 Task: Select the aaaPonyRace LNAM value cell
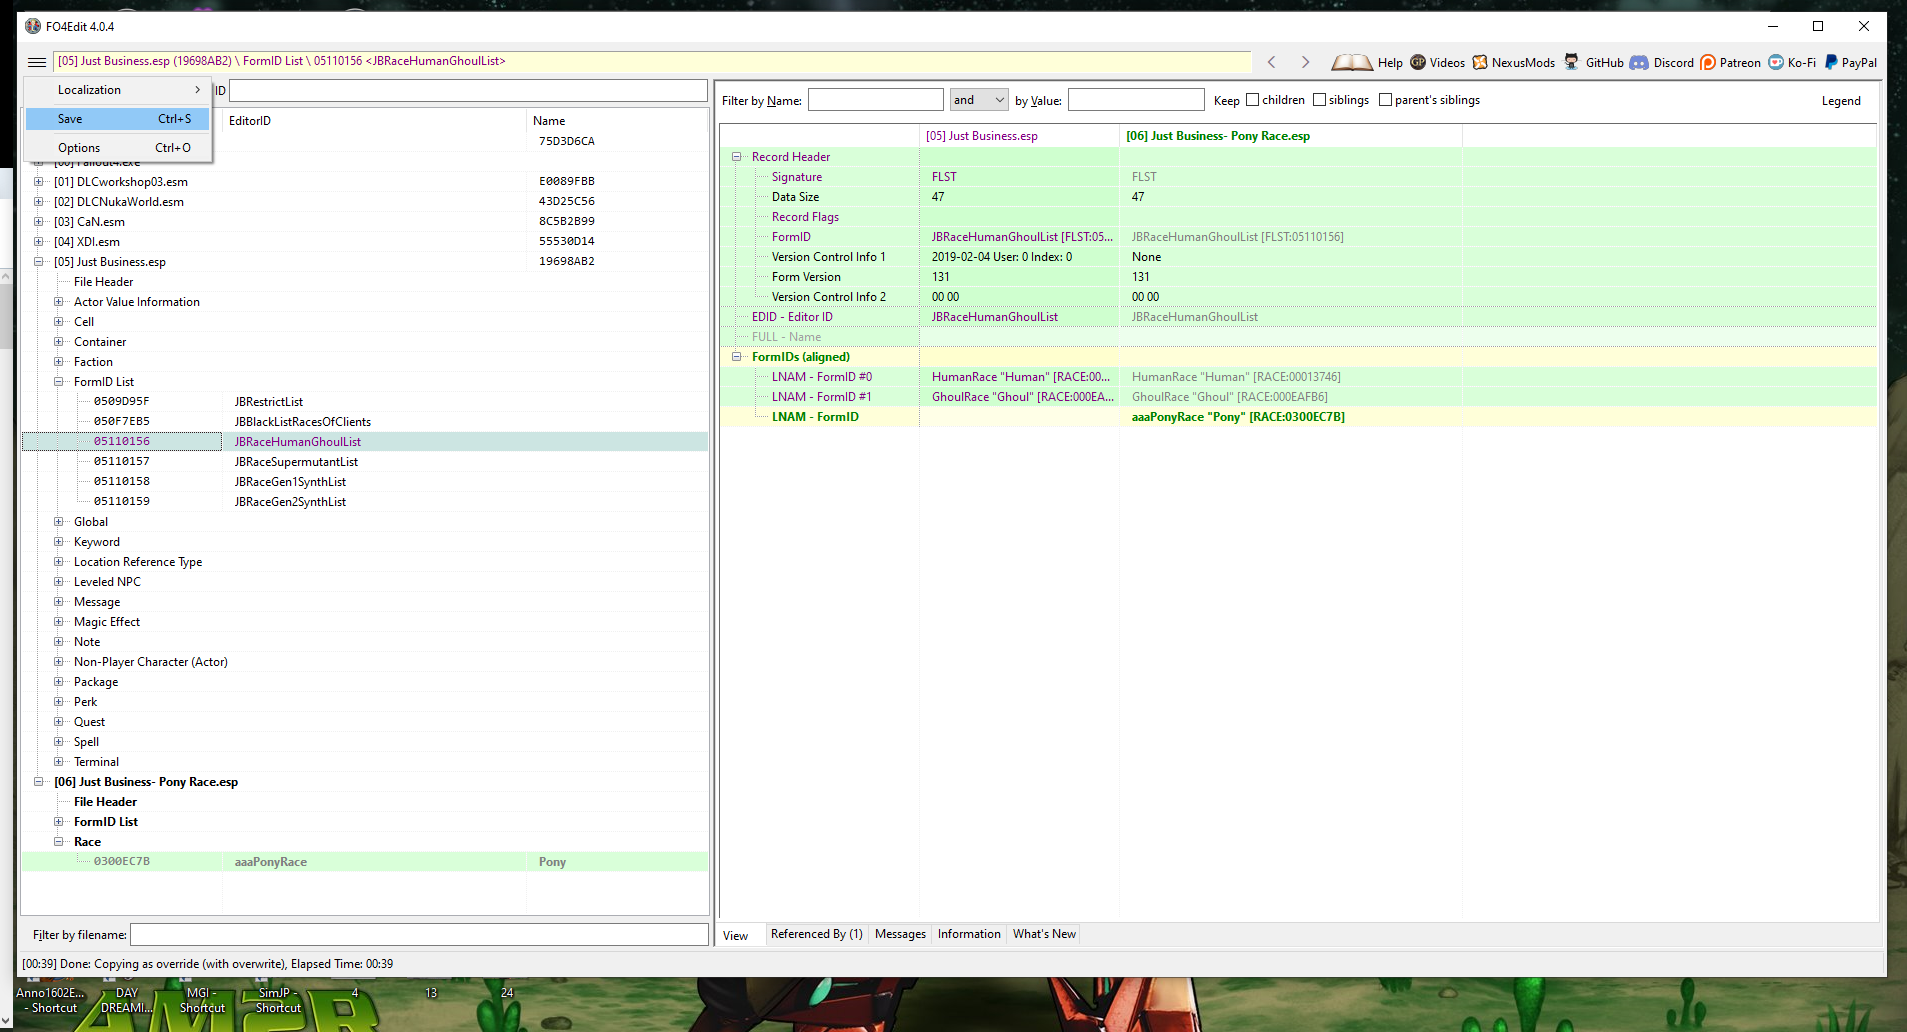(1290, 417)
